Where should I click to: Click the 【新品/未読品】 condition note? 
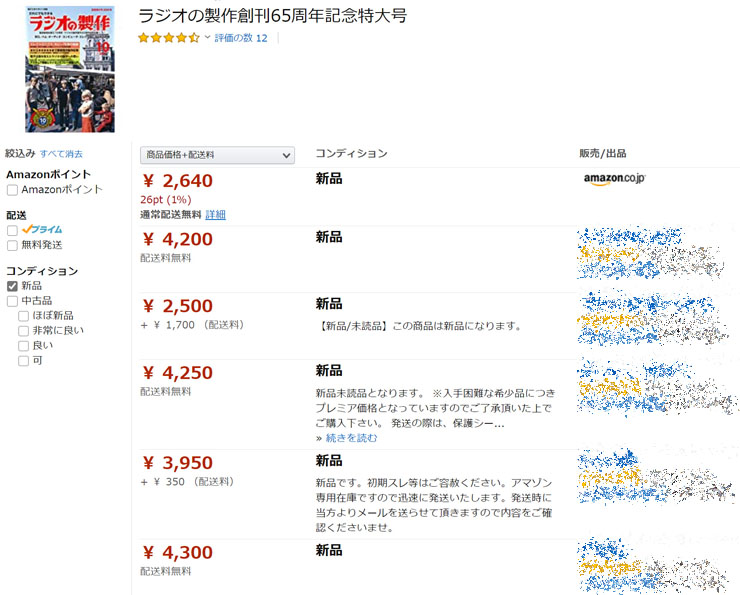click(x=419, y=326)
